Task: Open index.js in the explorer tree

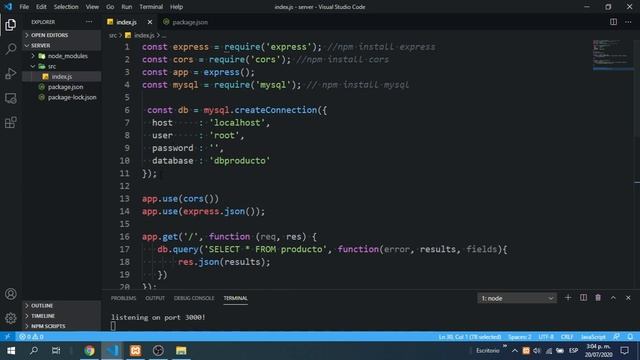Action: point(61,76)
